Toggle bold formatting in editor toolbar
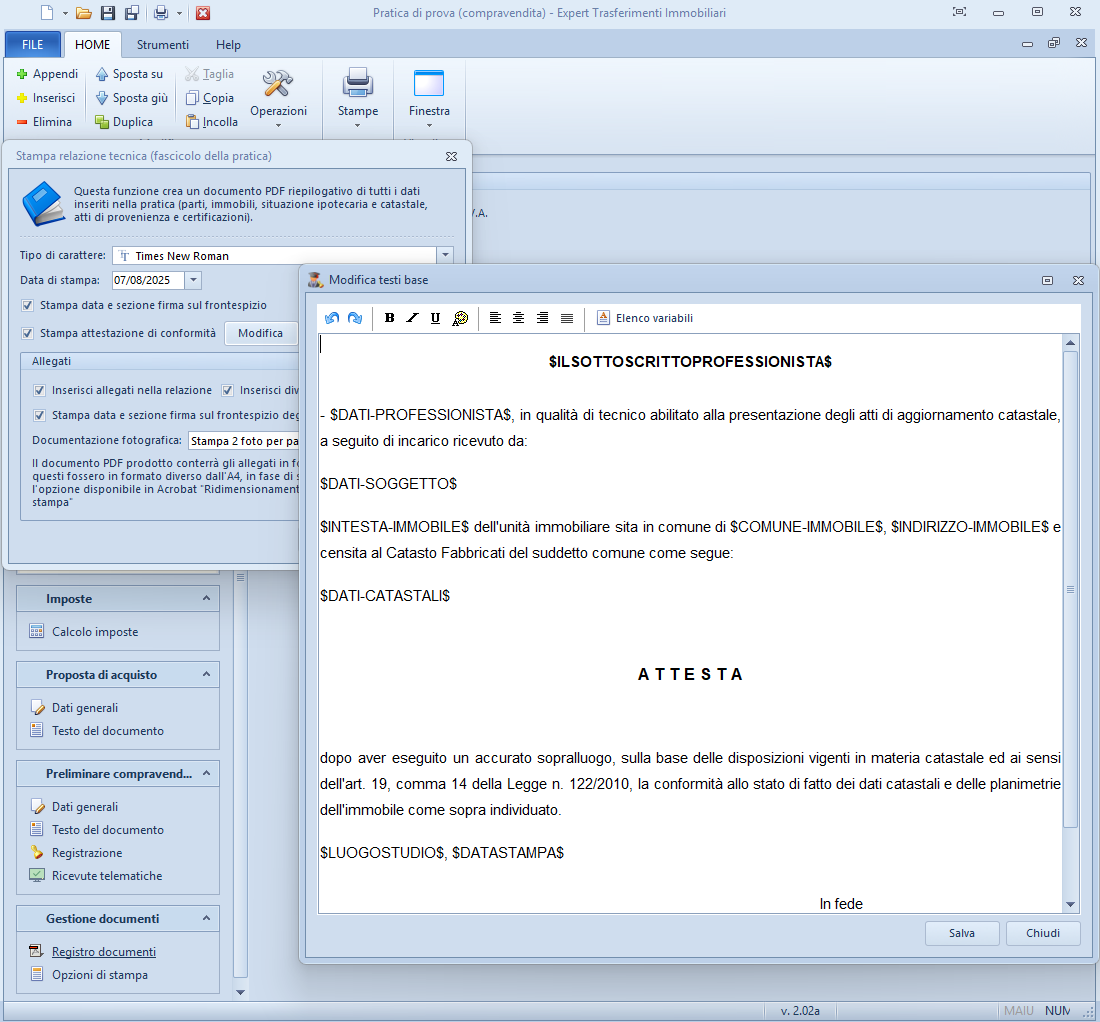The width and height of the screenshot is (1100, 1022). [389, 318]
